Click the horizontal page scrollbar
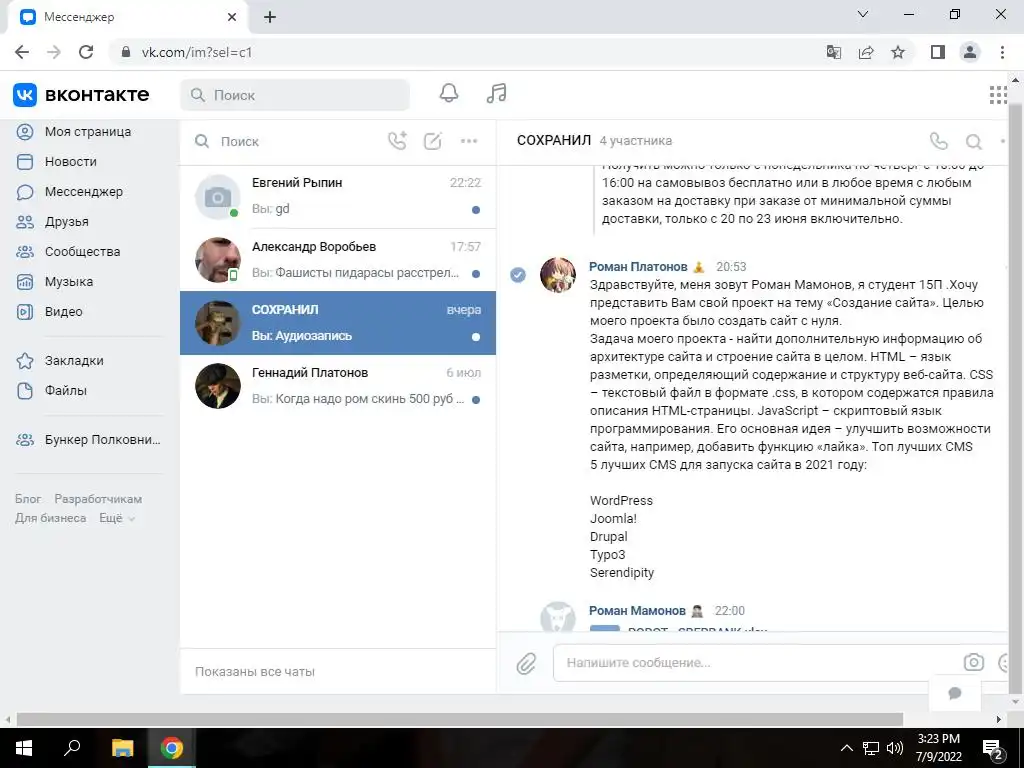This screenshot has height=768, width=1024. coord(460,719)
